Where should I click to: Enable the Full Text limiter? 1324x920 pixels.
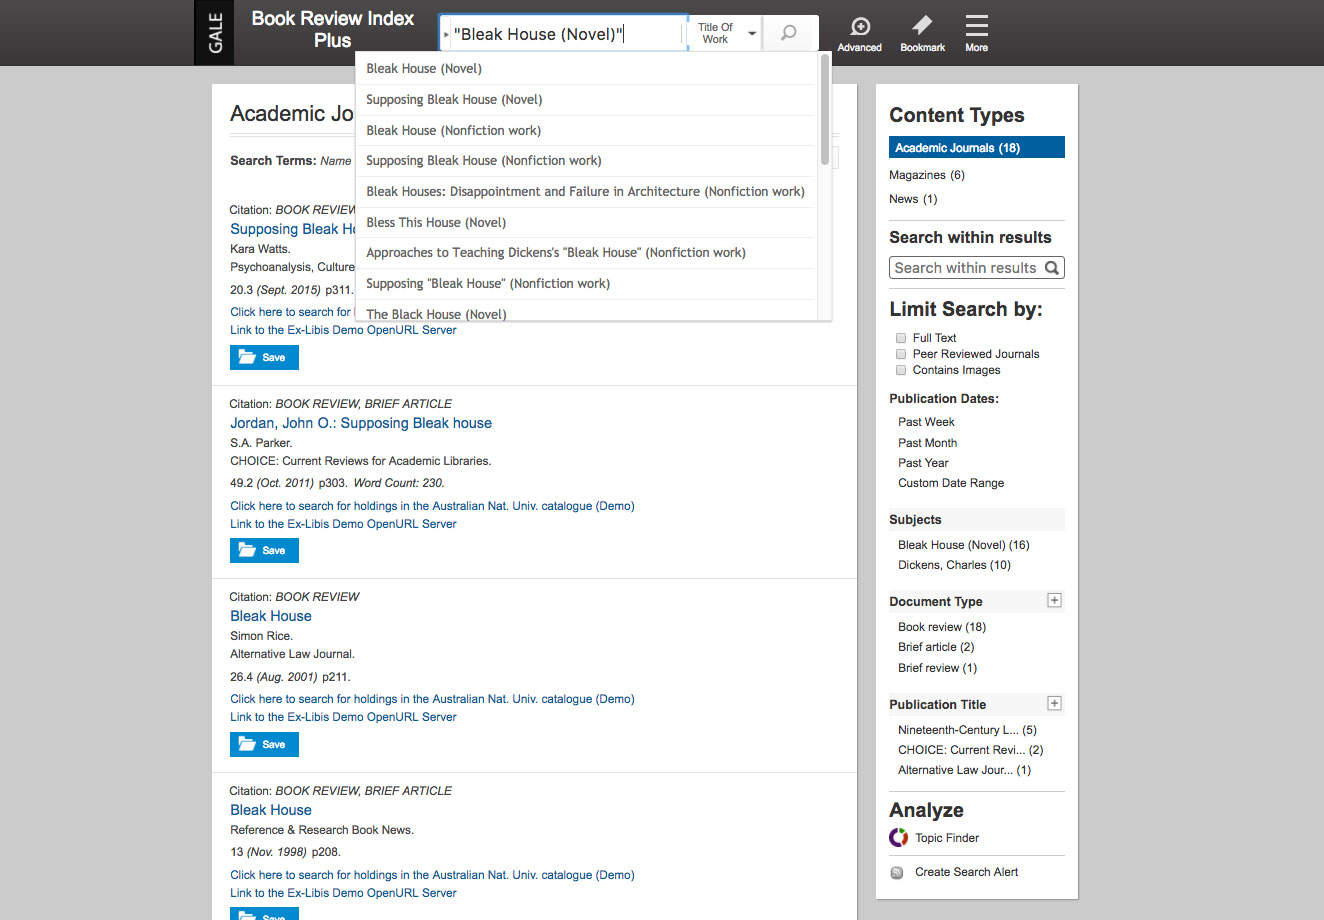(901, 338)
